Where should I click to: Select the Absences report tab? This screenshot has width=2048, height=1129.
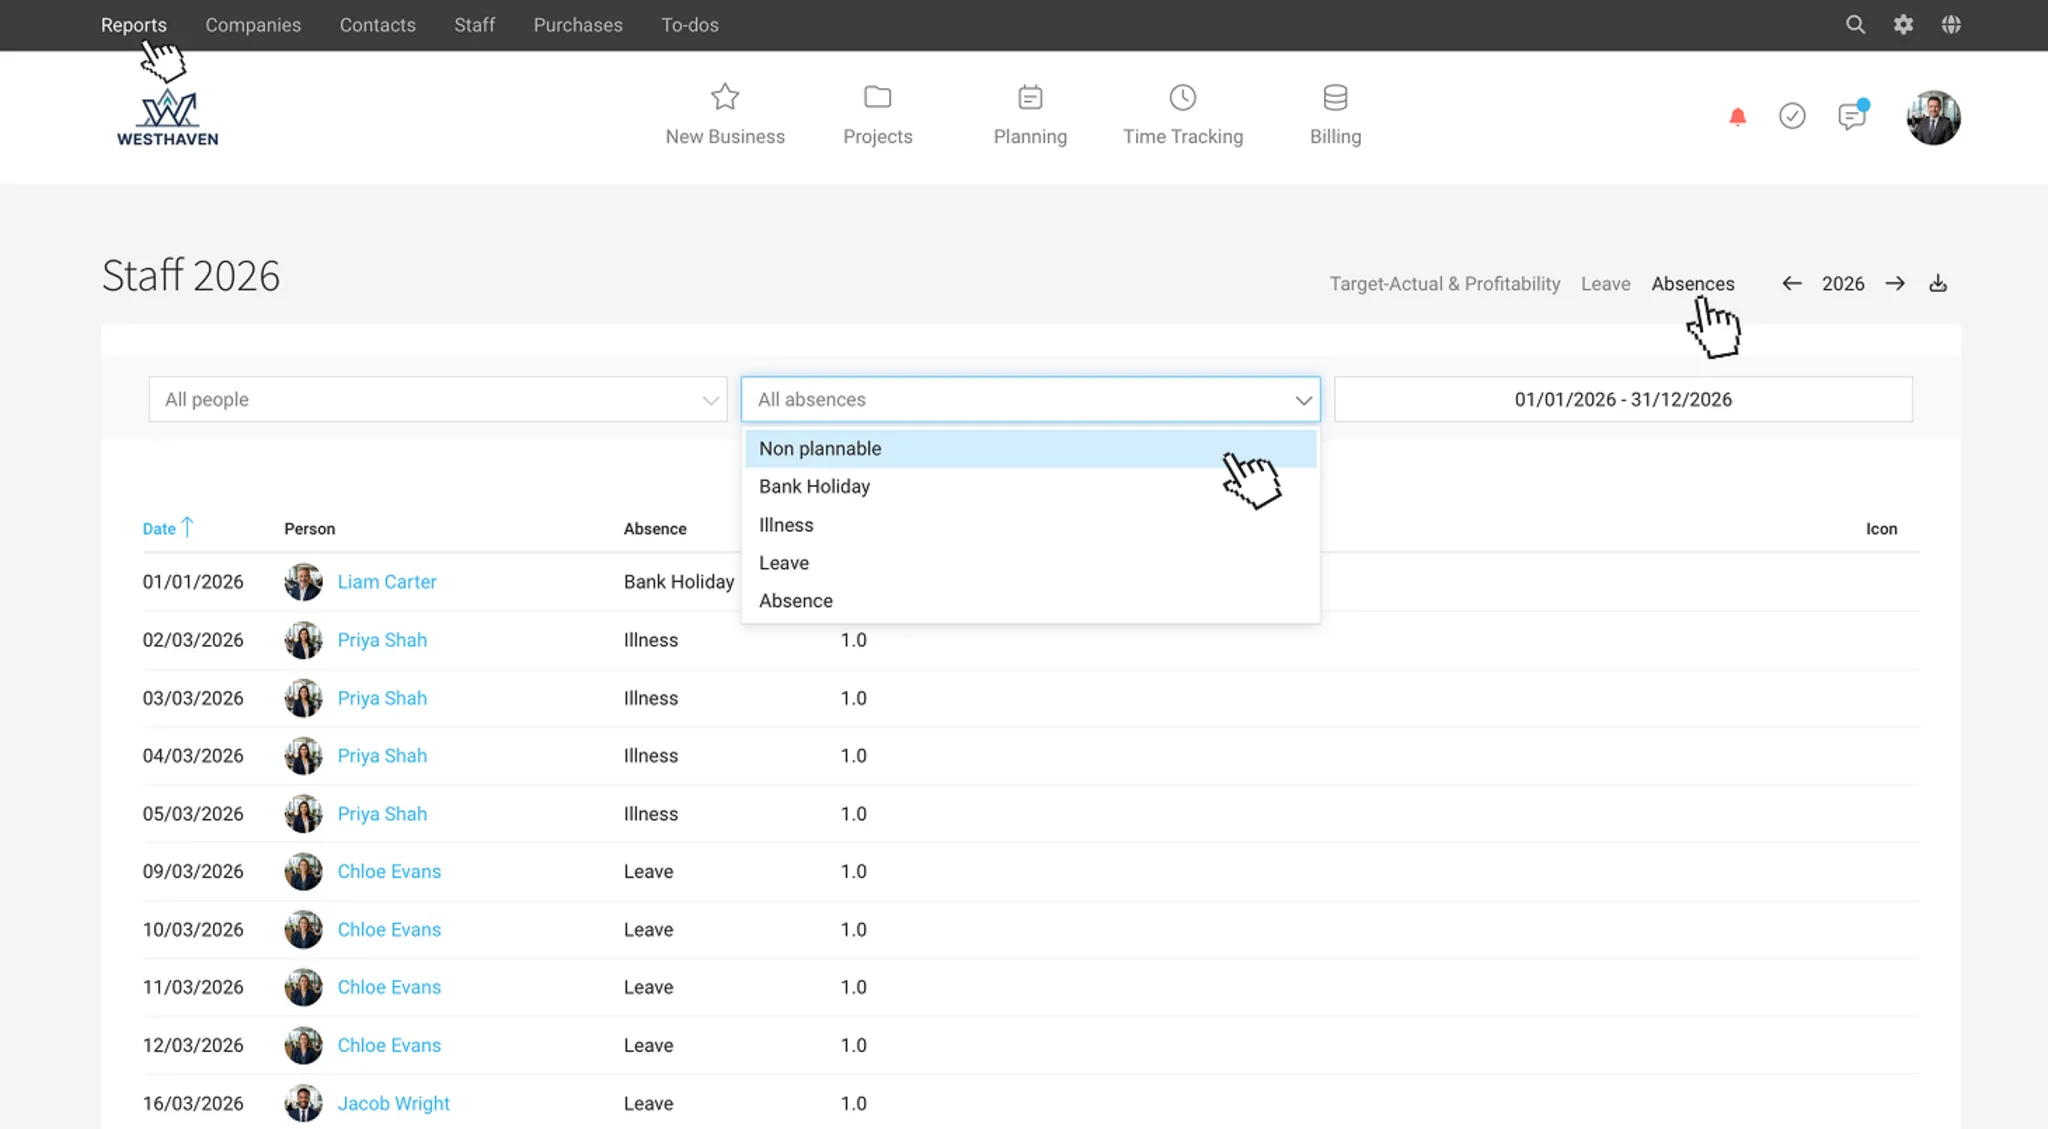(1693, 284)
